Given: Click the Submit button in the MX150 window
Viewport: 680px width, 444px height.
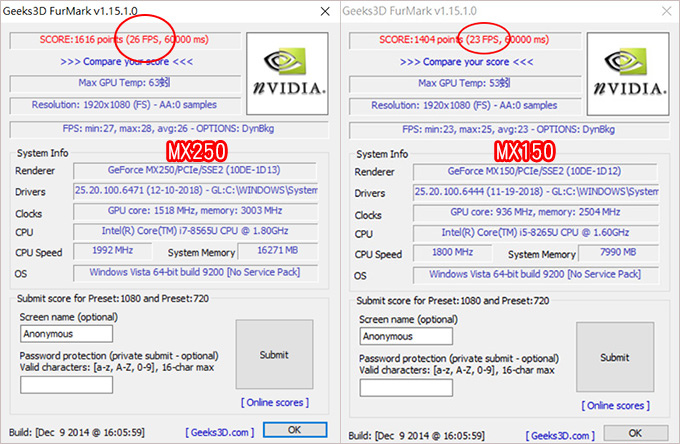Looking at the screenshot, I should click(615, 357).
